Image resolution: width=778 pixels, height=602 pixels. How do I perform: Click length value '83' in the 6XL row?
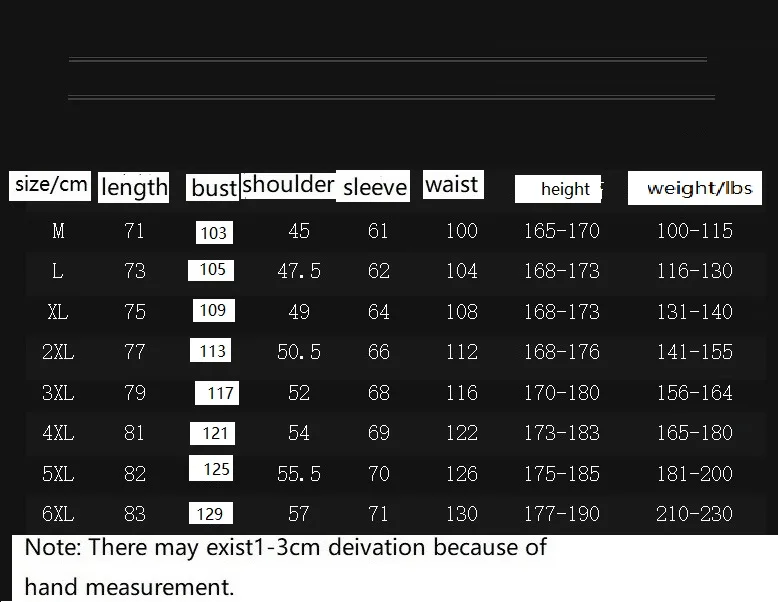coord(134,514)
